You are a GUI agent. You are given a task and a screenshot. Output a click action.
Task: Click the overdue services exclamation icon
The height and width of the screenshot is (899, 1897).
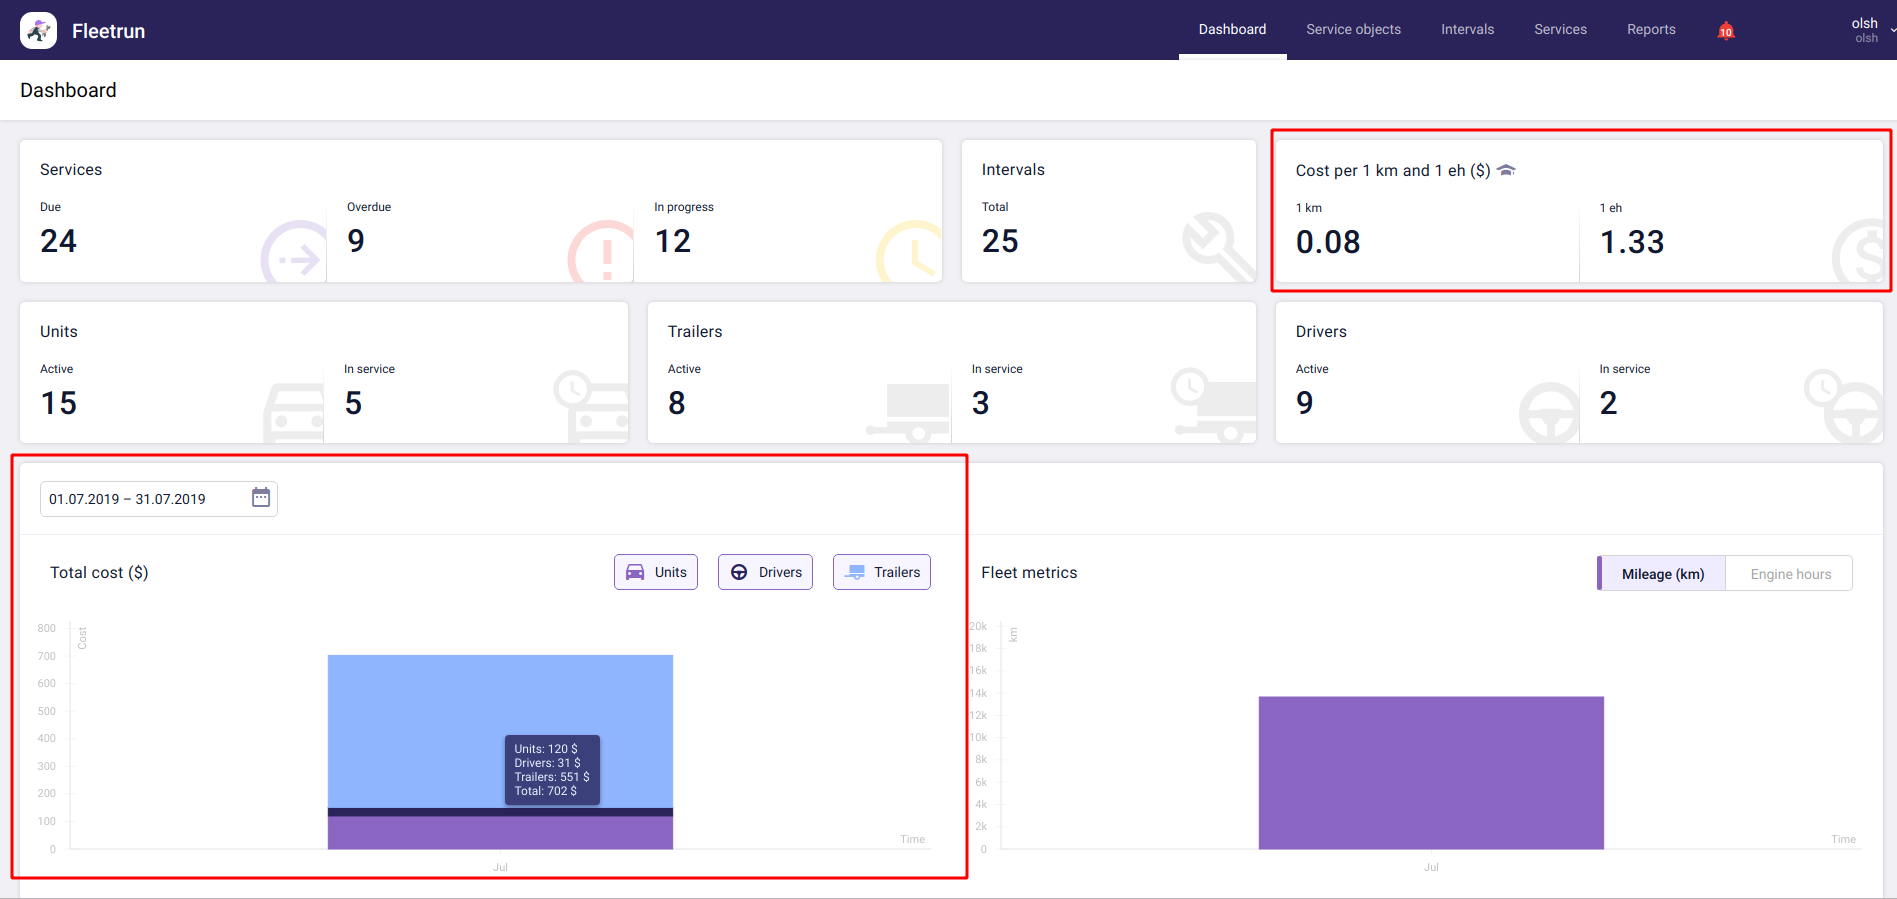tap(603, 254)
